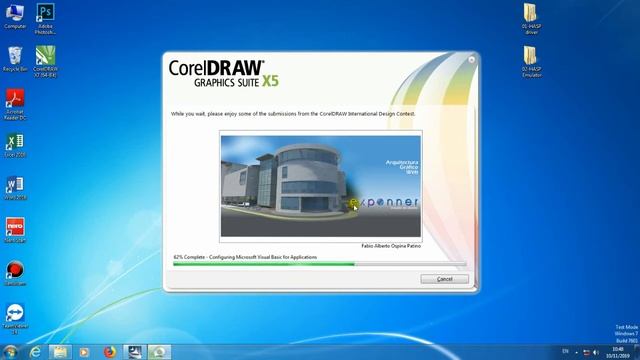The image size is (640, 360).
Task: Switch to the CorelDRAW setup taskbar button
Action: (x=159, y=352)
